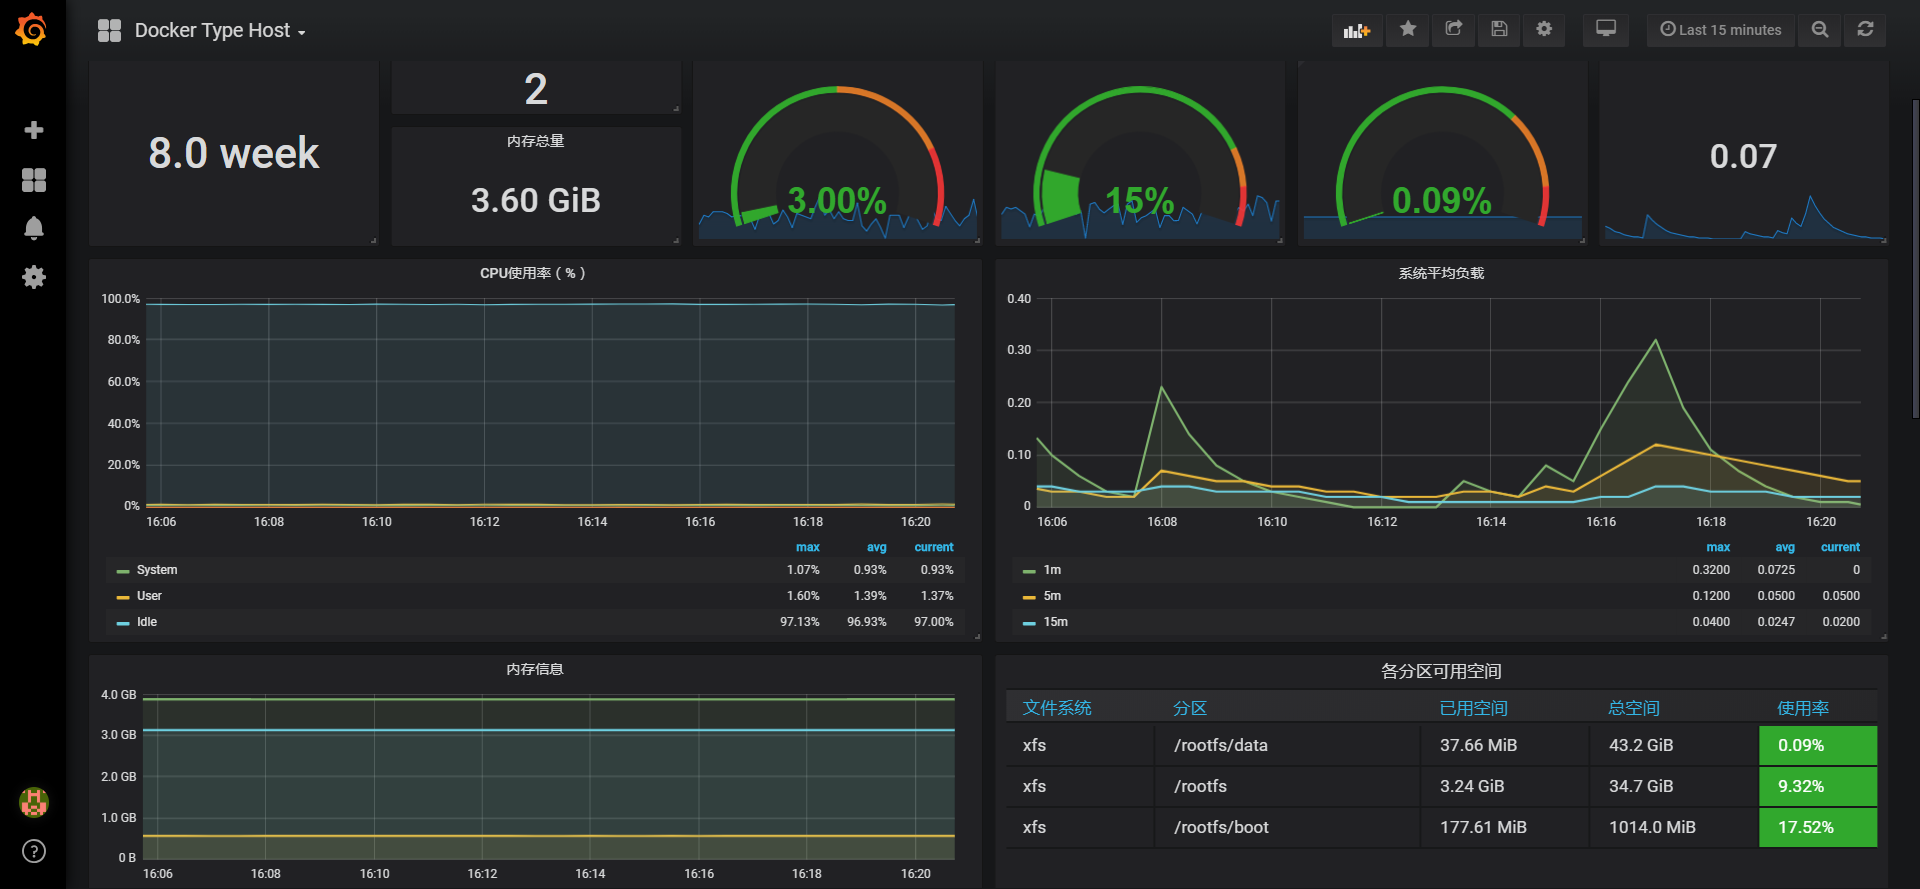Image resolution: width=1920 pixels, height=889 pixels.
Task: Click the /rootfs/data partition cell
Action: coord(1287,745)
